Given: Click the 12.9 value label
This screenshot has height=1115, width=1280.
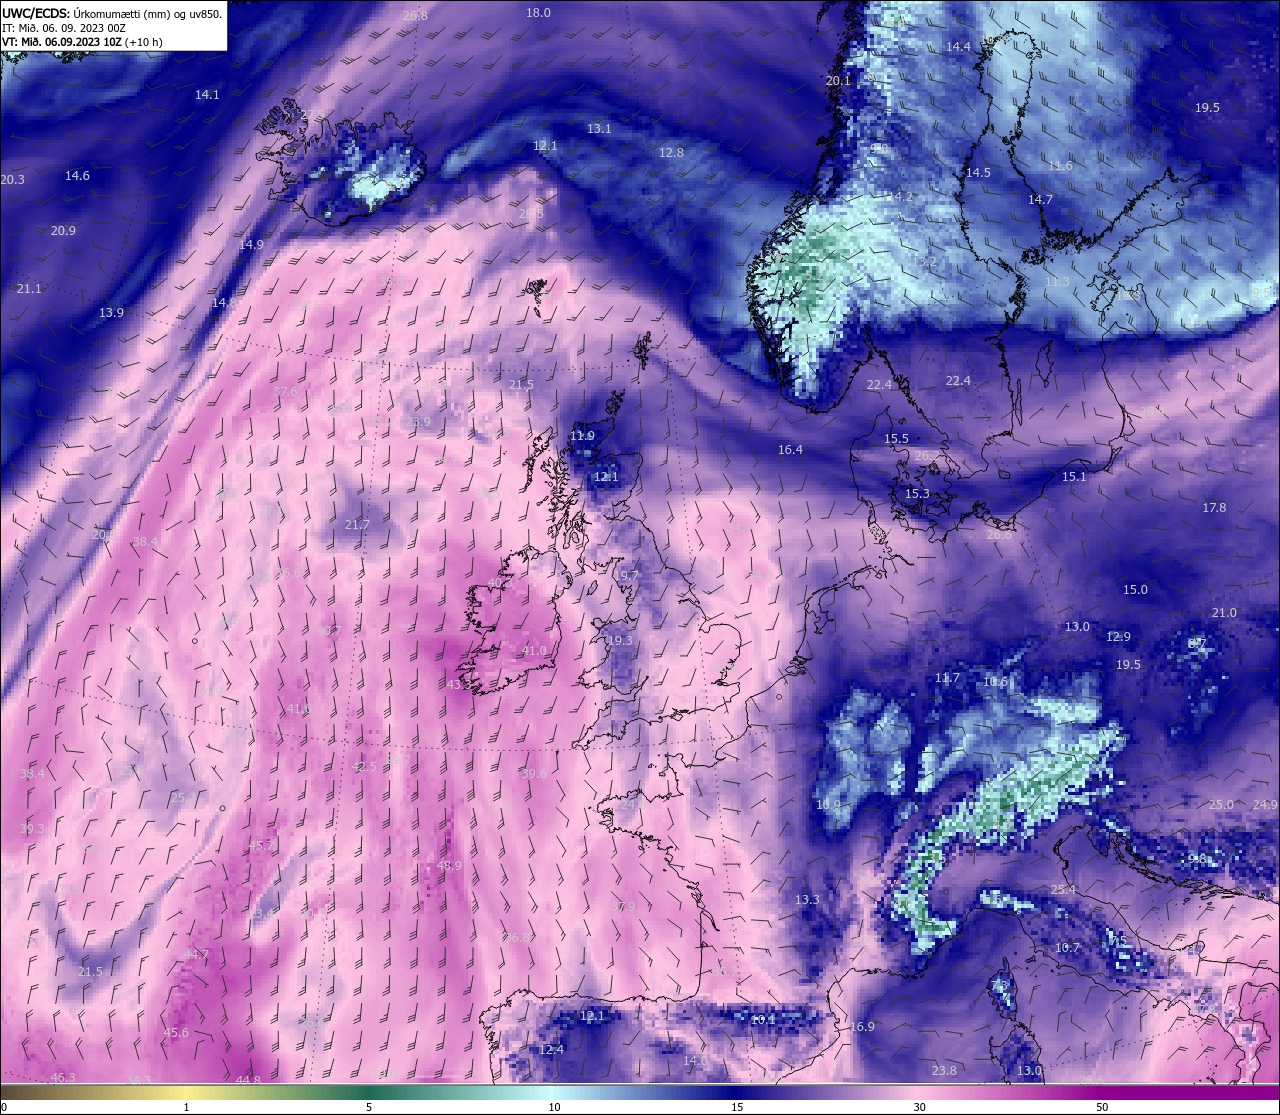Looking at the screenshot, I should coord(1118,637).
